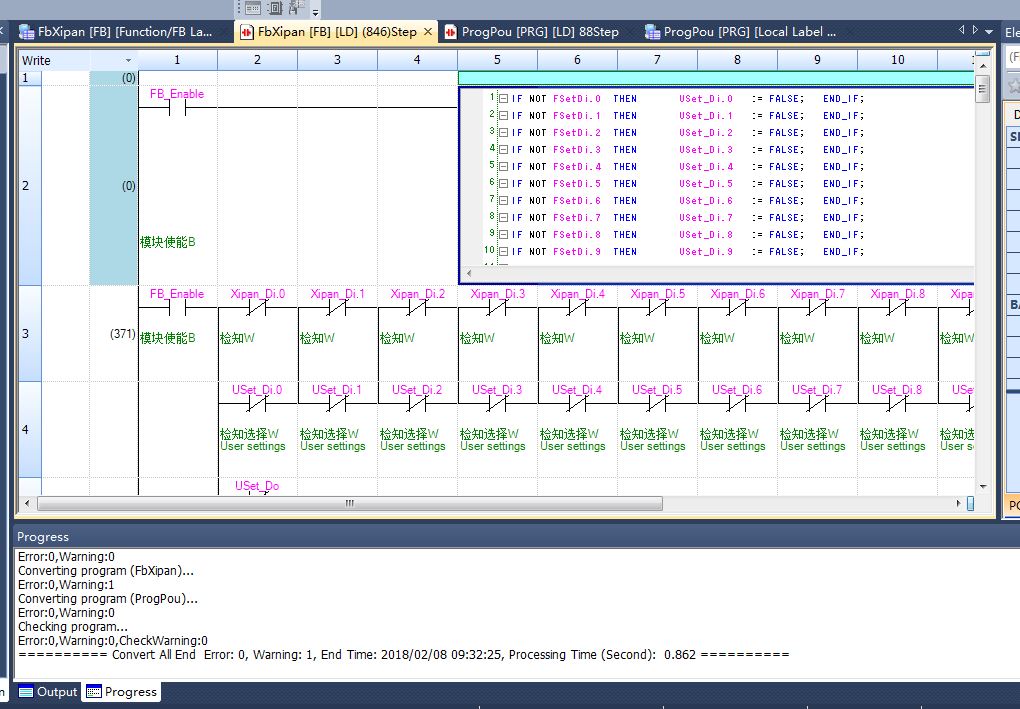This screenshot has height=709, width=1020.
Task: Click the ProgPou [LD] tab icon
Action: click(451, 32)
